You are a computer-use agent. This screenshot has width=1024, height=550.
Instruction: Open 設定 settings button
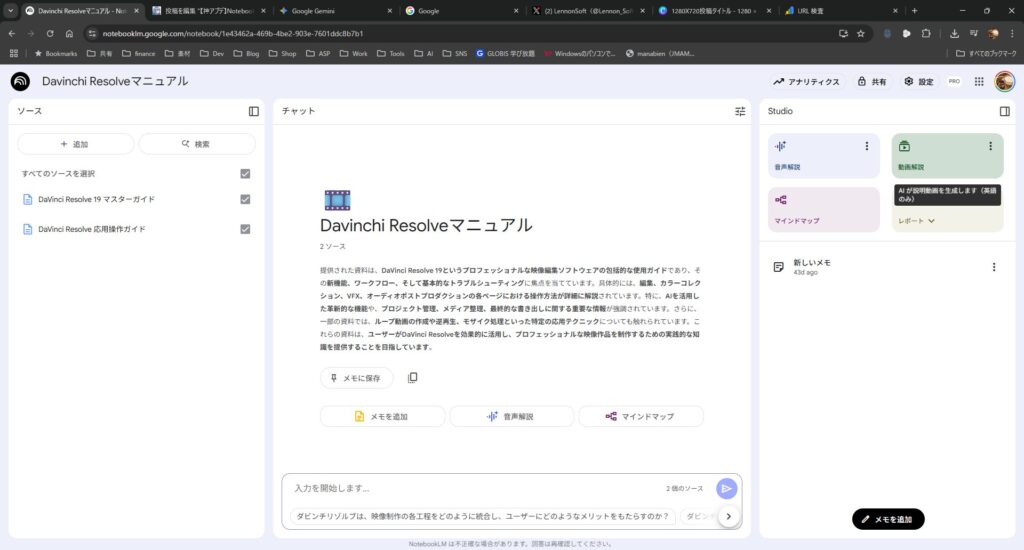tap(919, 82)
